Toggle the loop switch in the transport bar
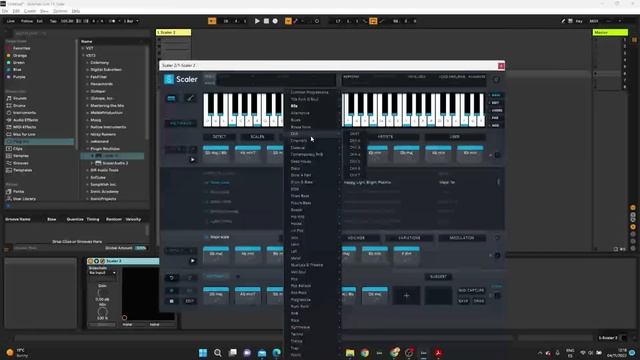Viewport: 640px width, 360px height. [x=373, y=21]
